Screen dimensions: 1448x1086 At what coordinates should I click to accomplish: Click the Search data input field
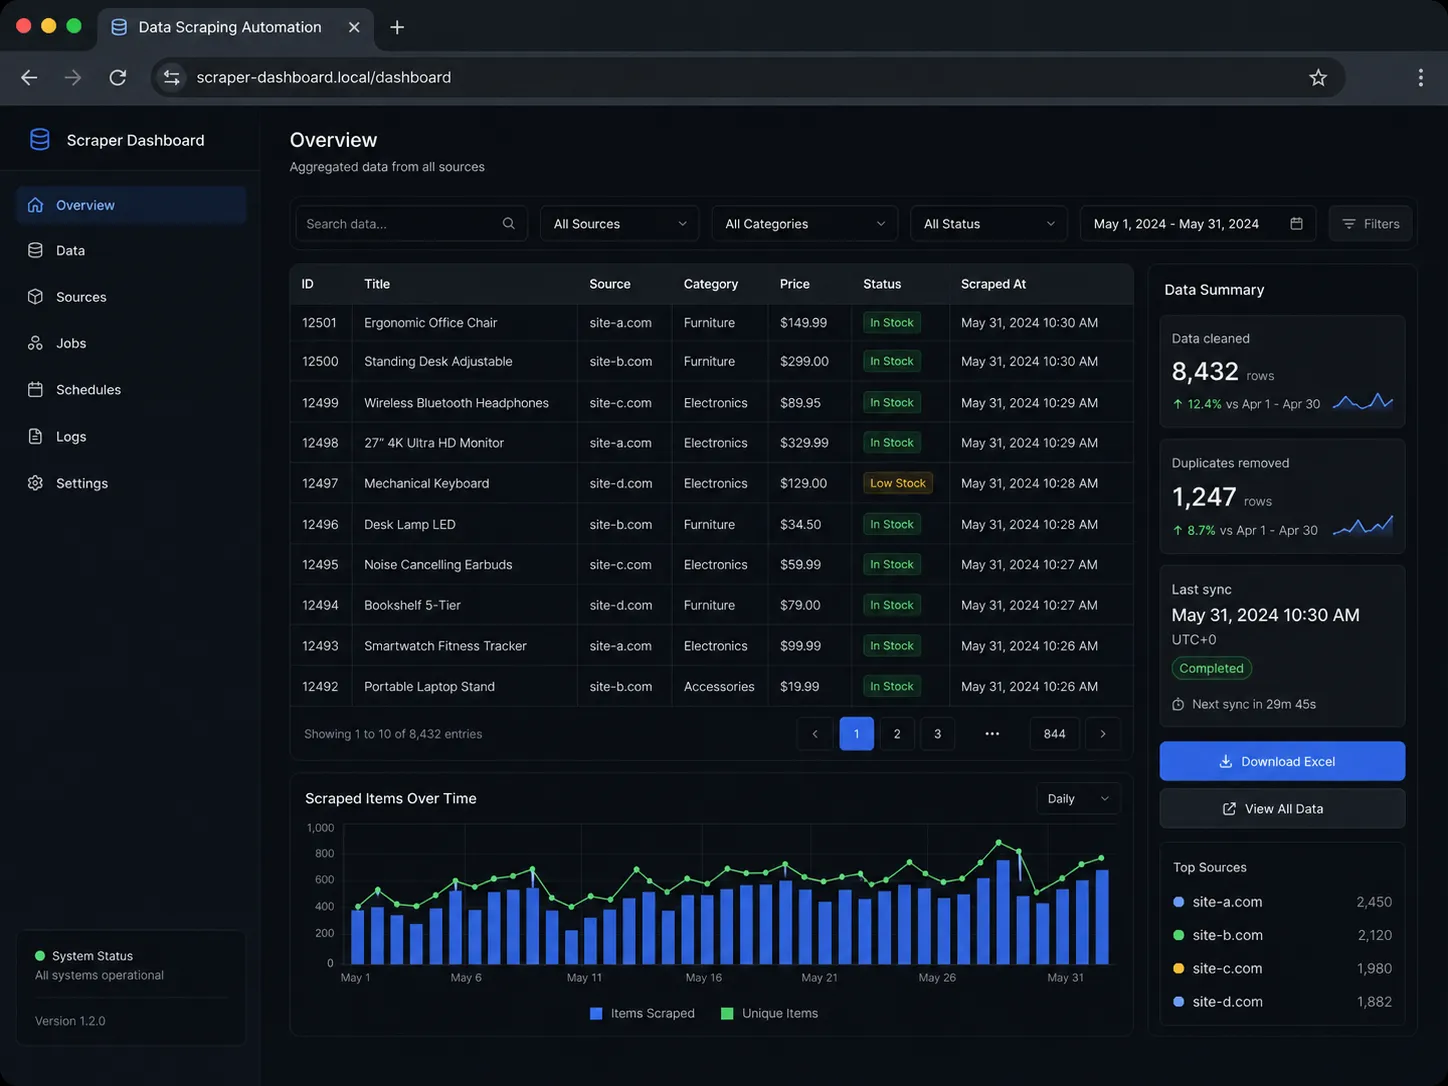pos(411,224)
